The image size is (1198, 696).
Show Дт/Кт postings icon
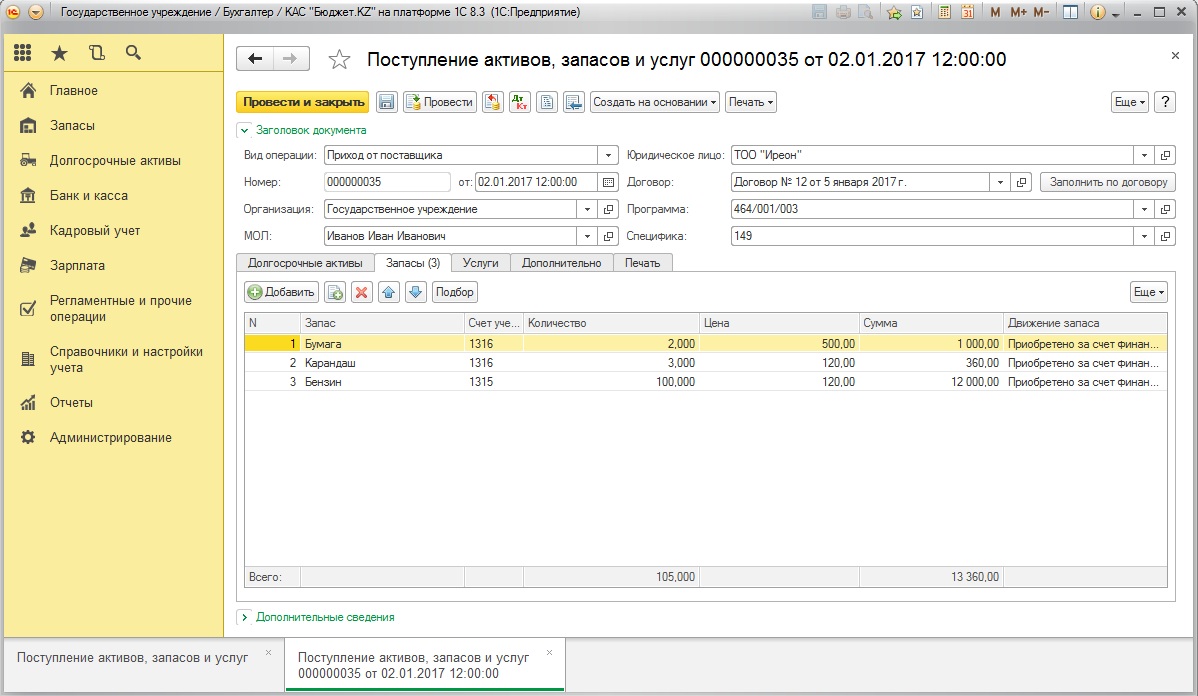point(520,102)
